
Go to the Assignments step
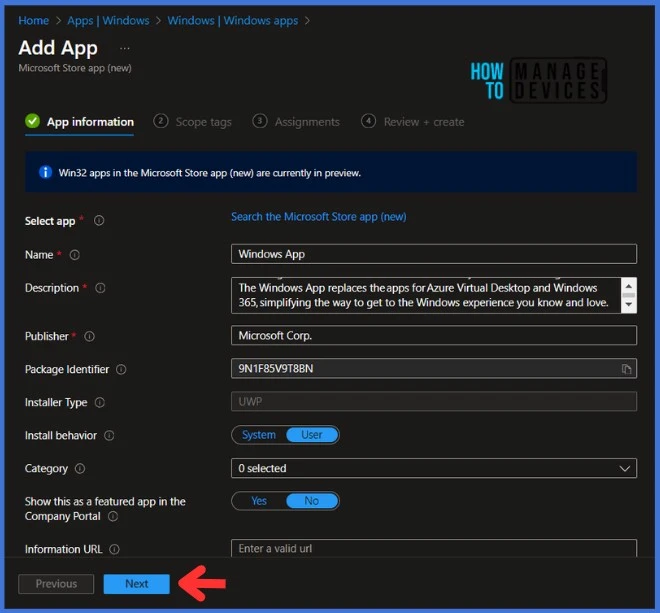click(x=296, y=122)
